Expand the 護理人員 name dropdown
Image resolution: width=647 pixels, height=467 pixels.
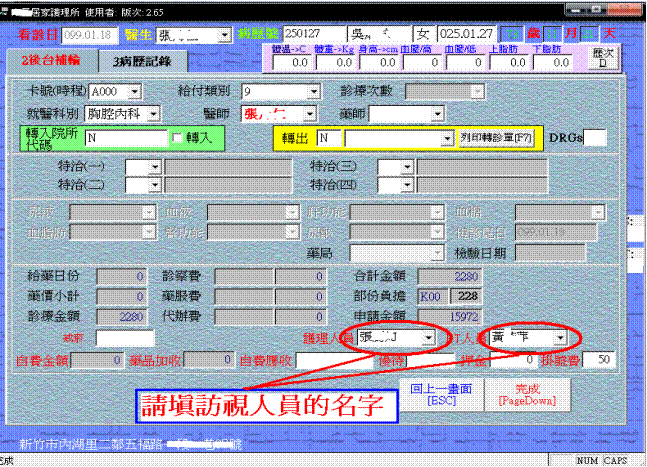pos(428,338)
